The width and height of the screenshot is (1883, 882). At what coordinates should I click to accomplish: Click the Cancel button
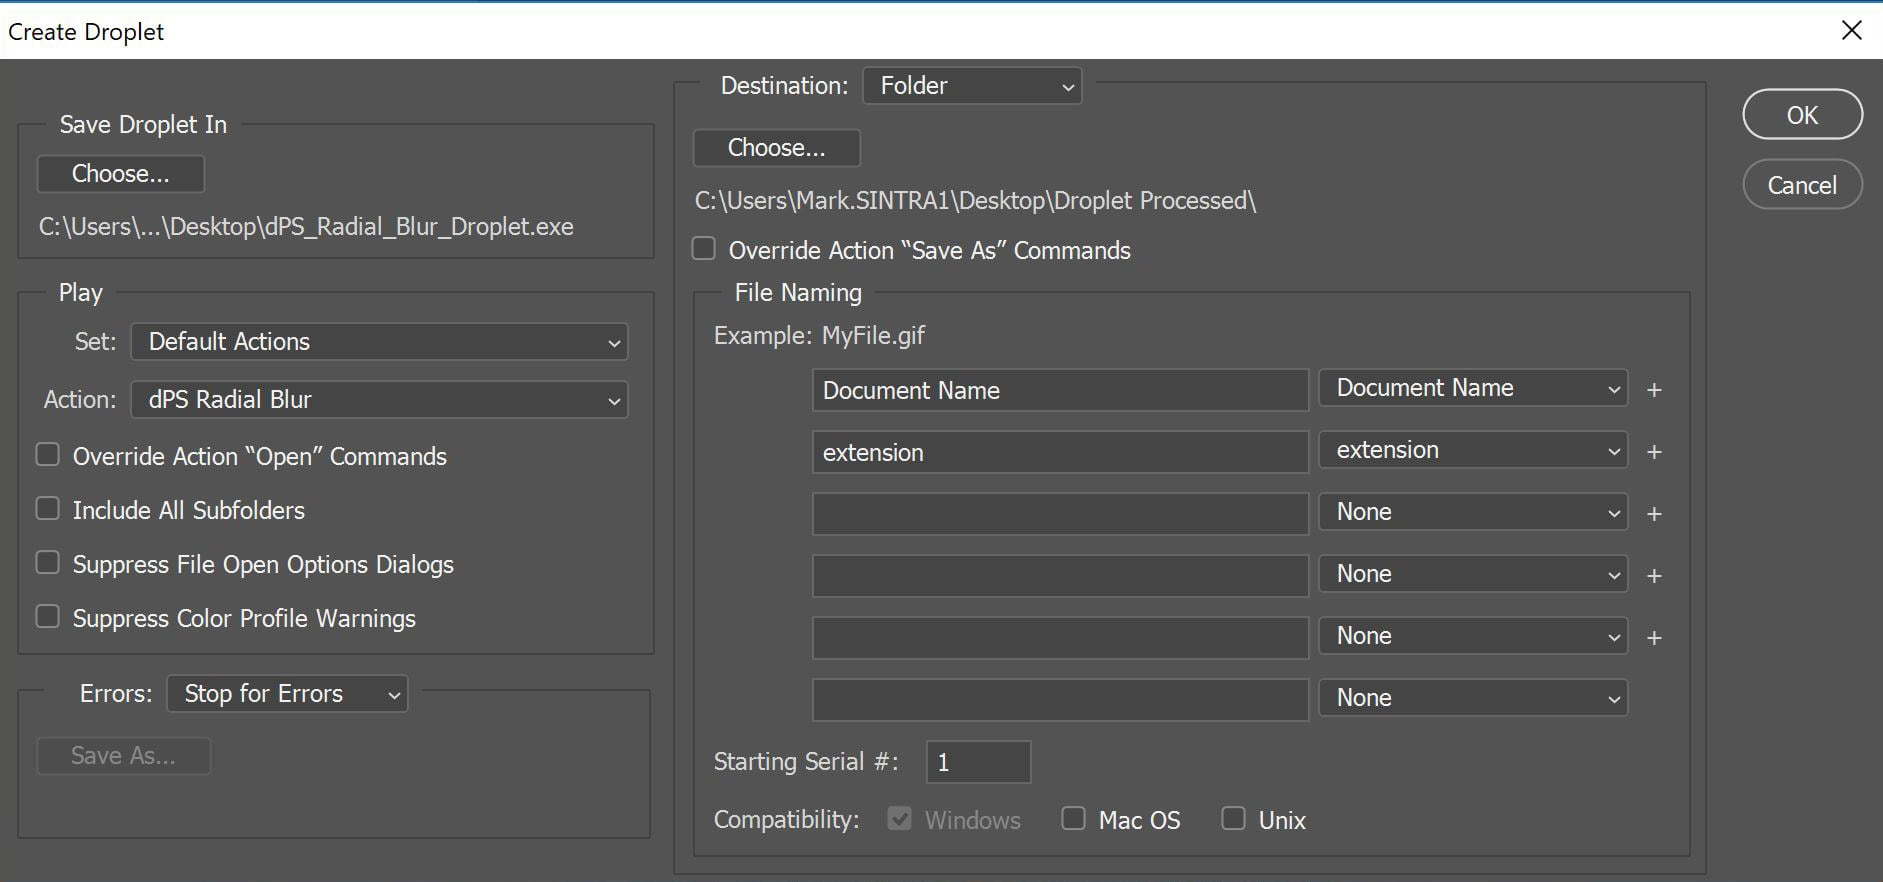[1802, 185]
